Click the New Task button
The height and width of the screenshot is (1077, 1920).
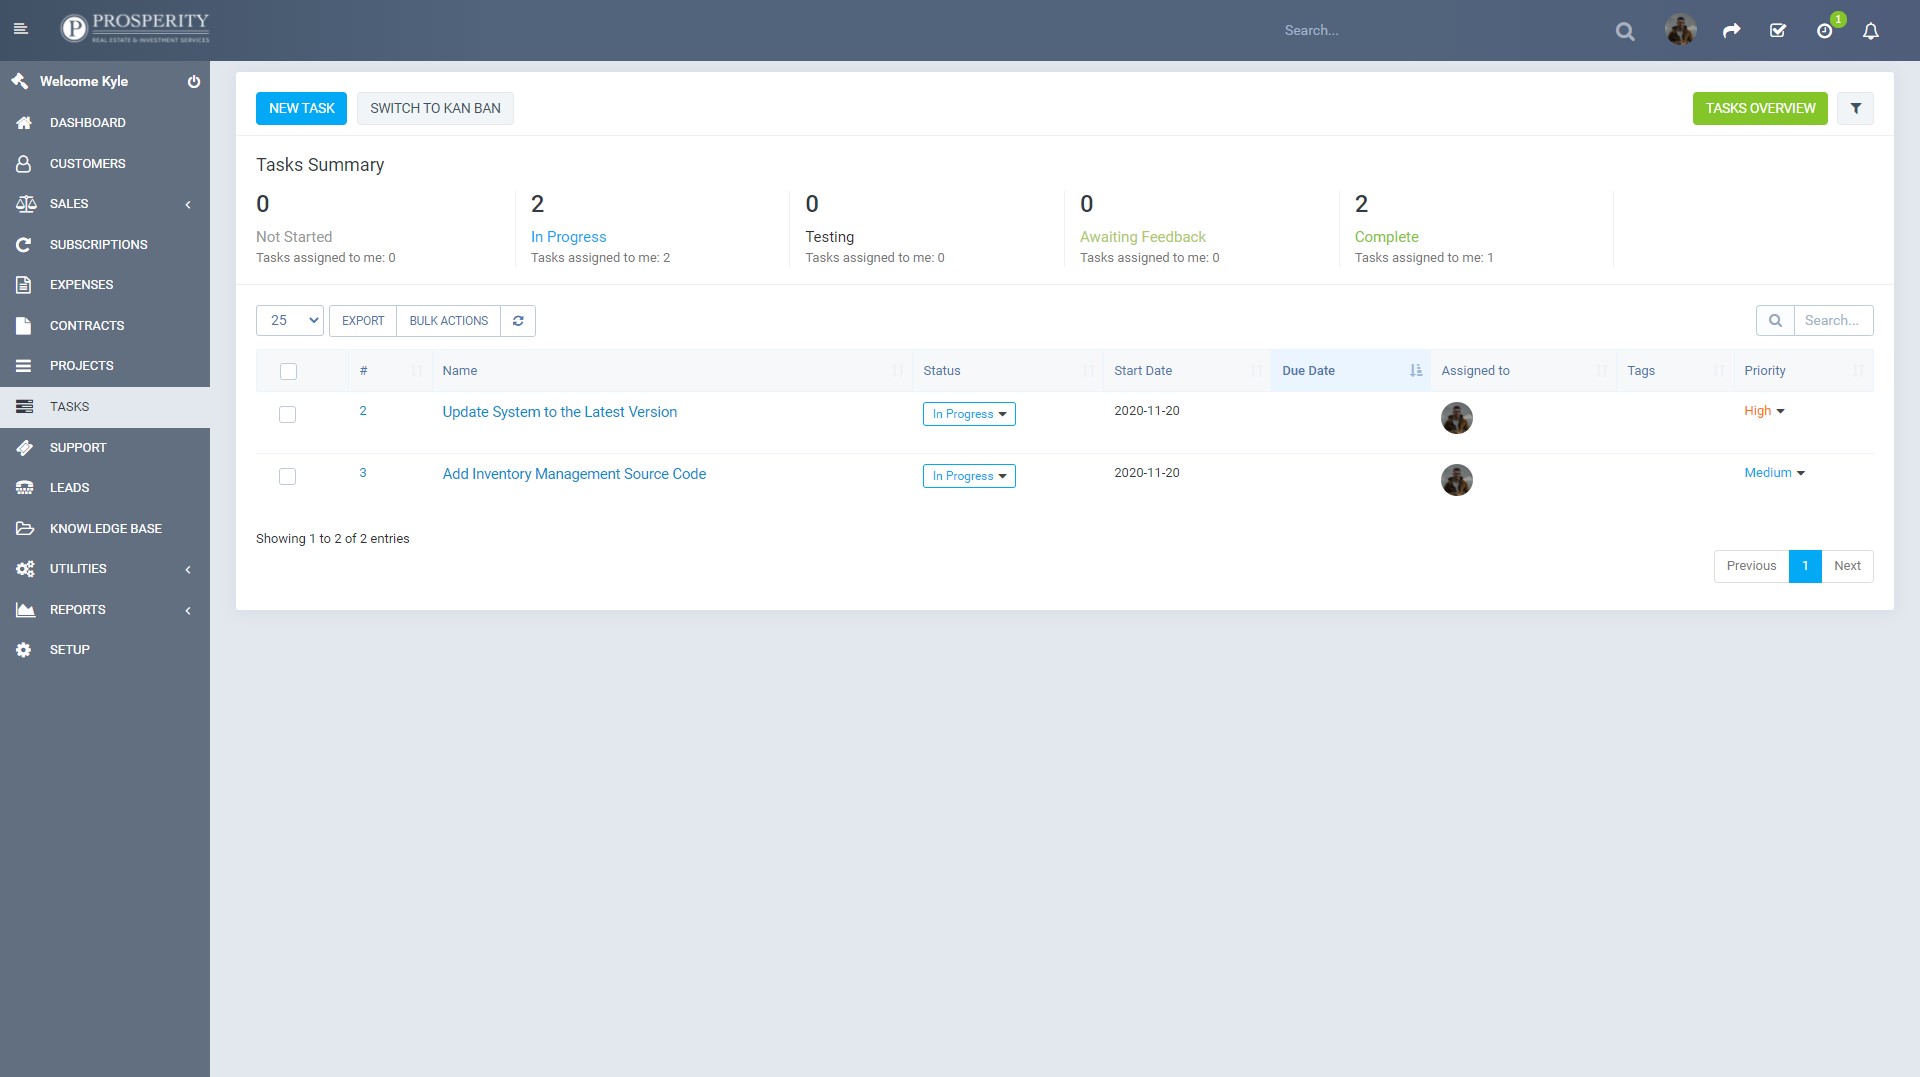point(301,108)
